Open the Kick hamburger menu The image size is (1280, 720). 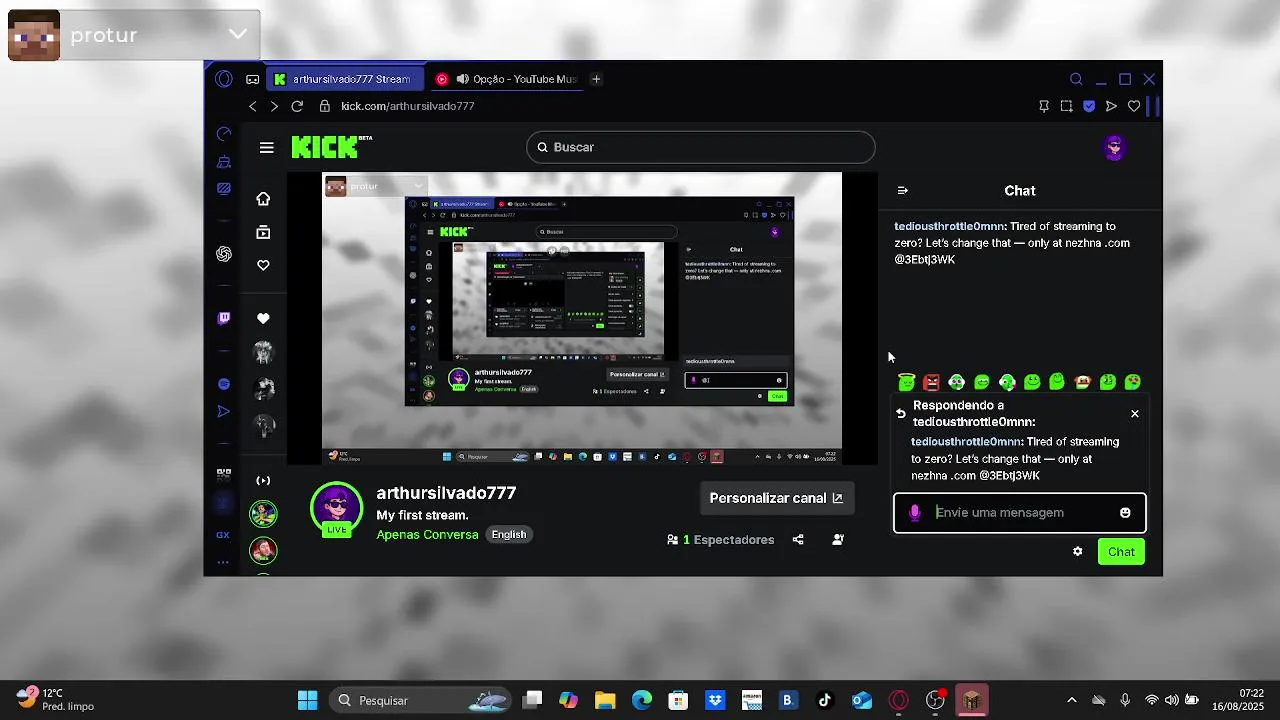point(266,148)
